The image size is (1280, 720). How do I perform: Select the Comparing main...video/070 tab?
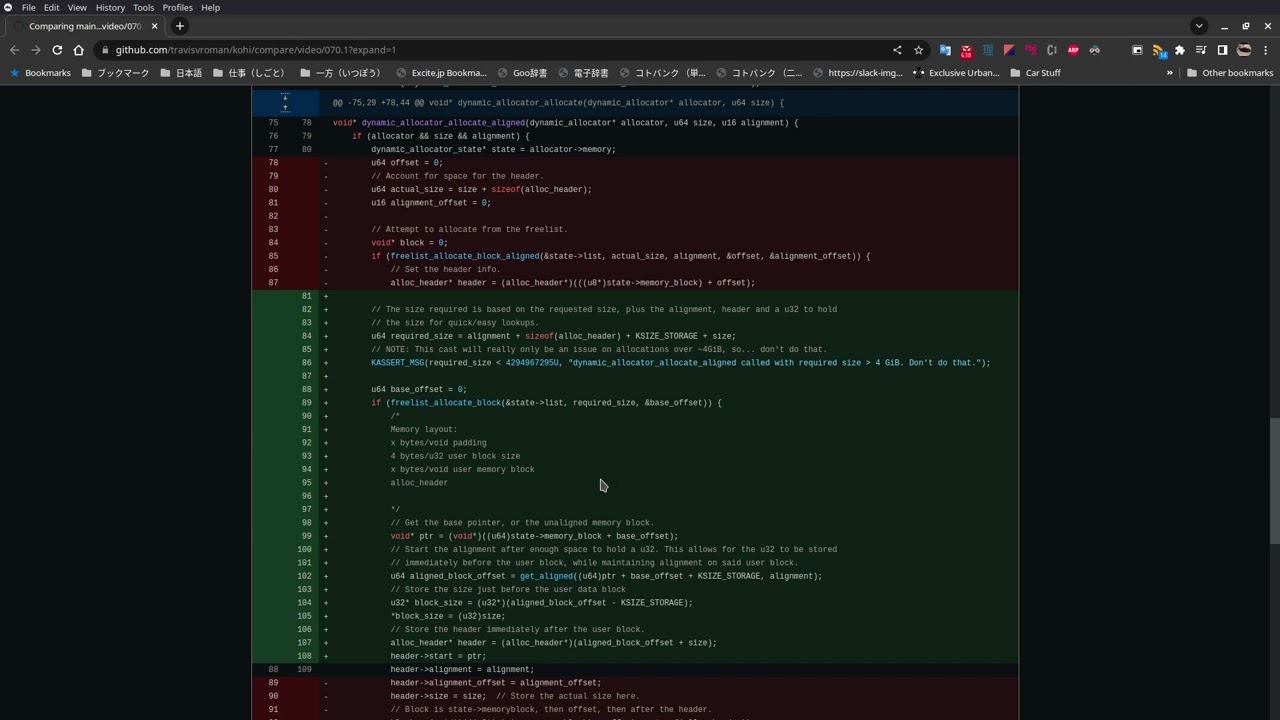(x=85, y=26)
